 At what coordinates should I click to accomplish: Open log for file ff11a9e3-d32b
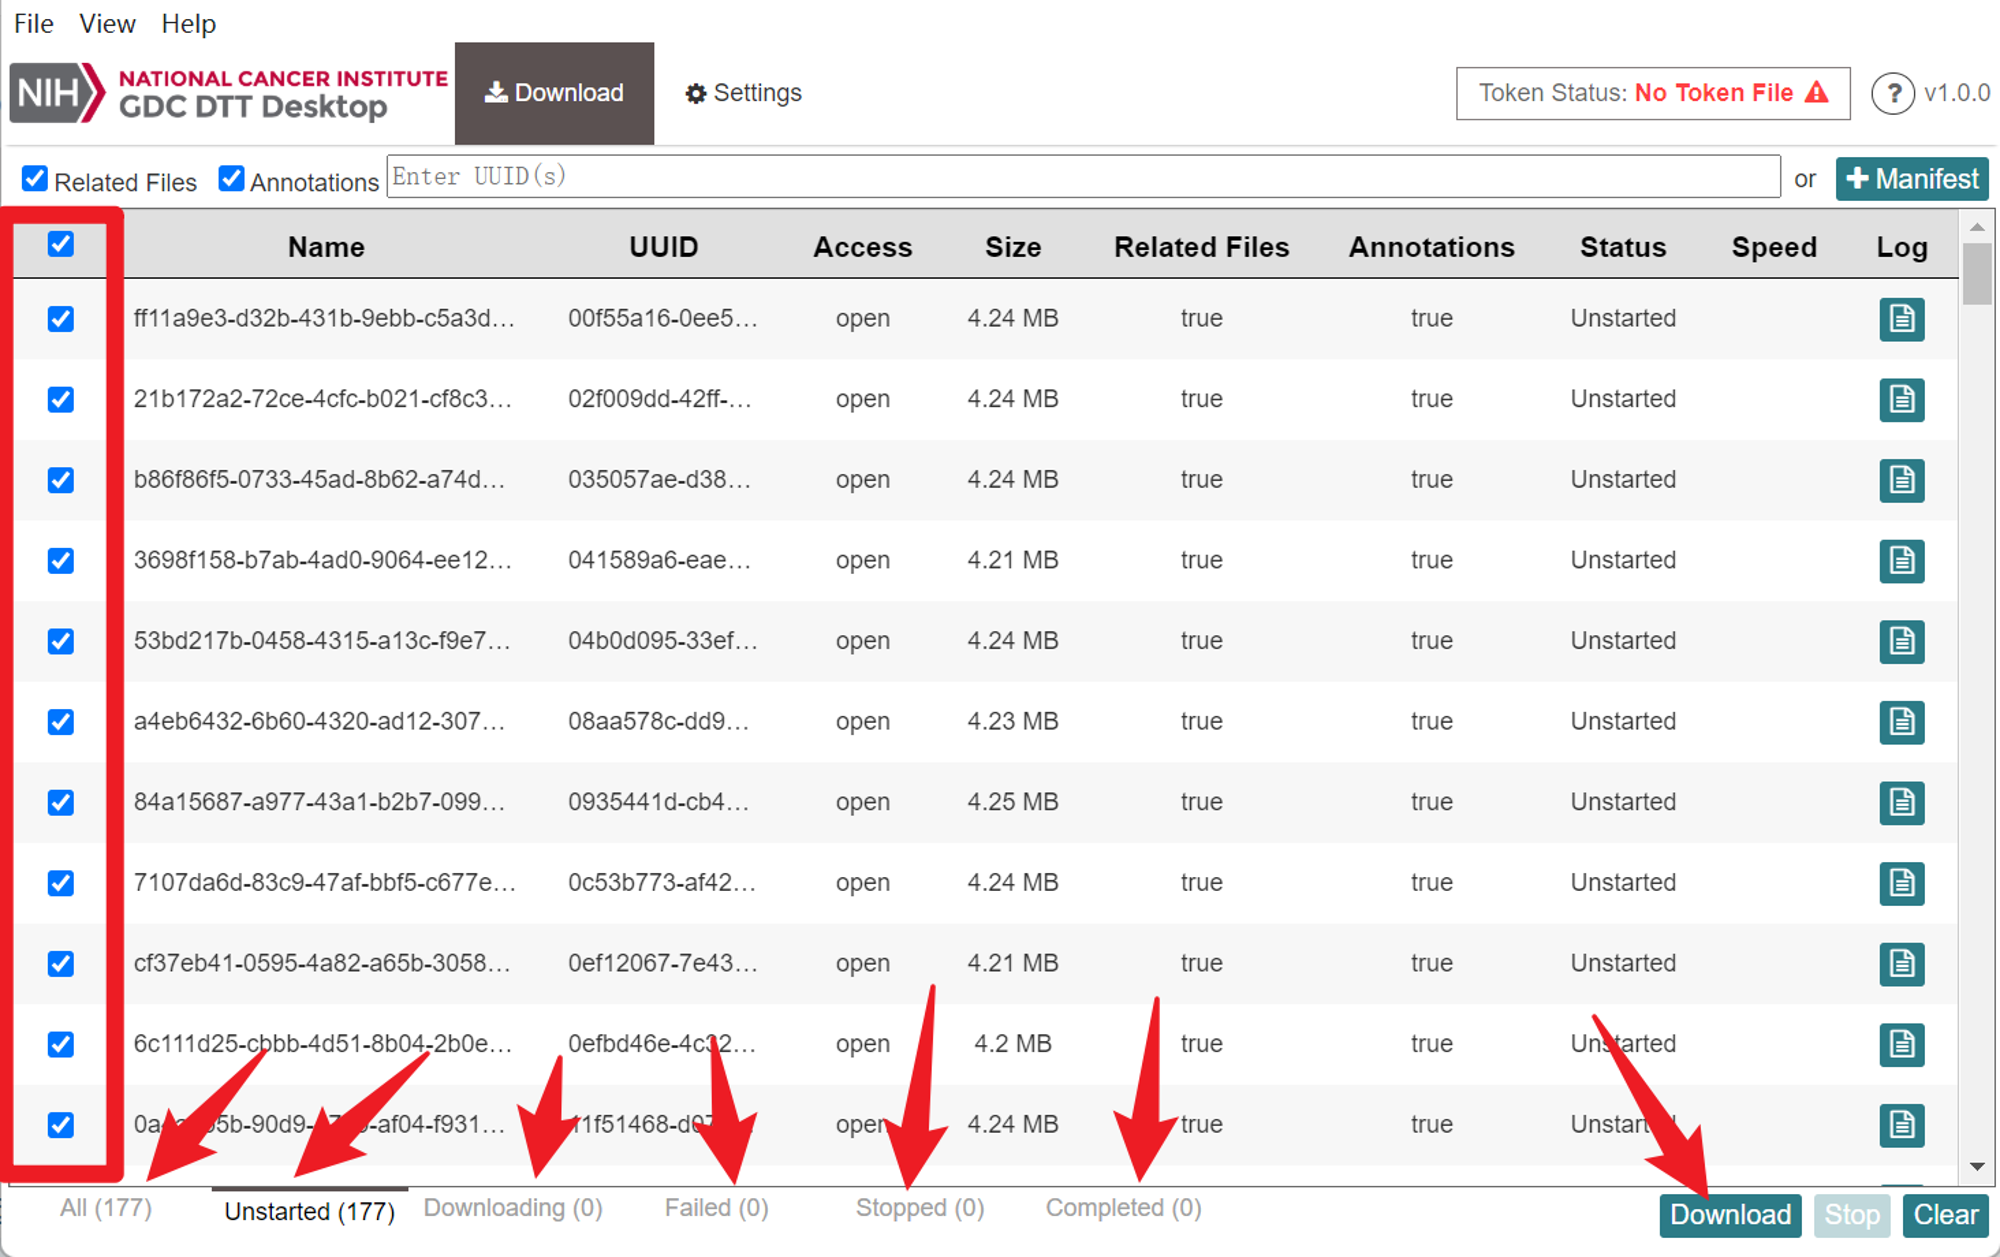(1901, 319)
